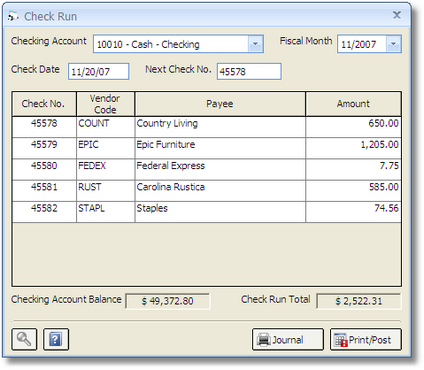Select check number 45580 cell
This screenshot has width=424, height=370.
pos(44,169)
